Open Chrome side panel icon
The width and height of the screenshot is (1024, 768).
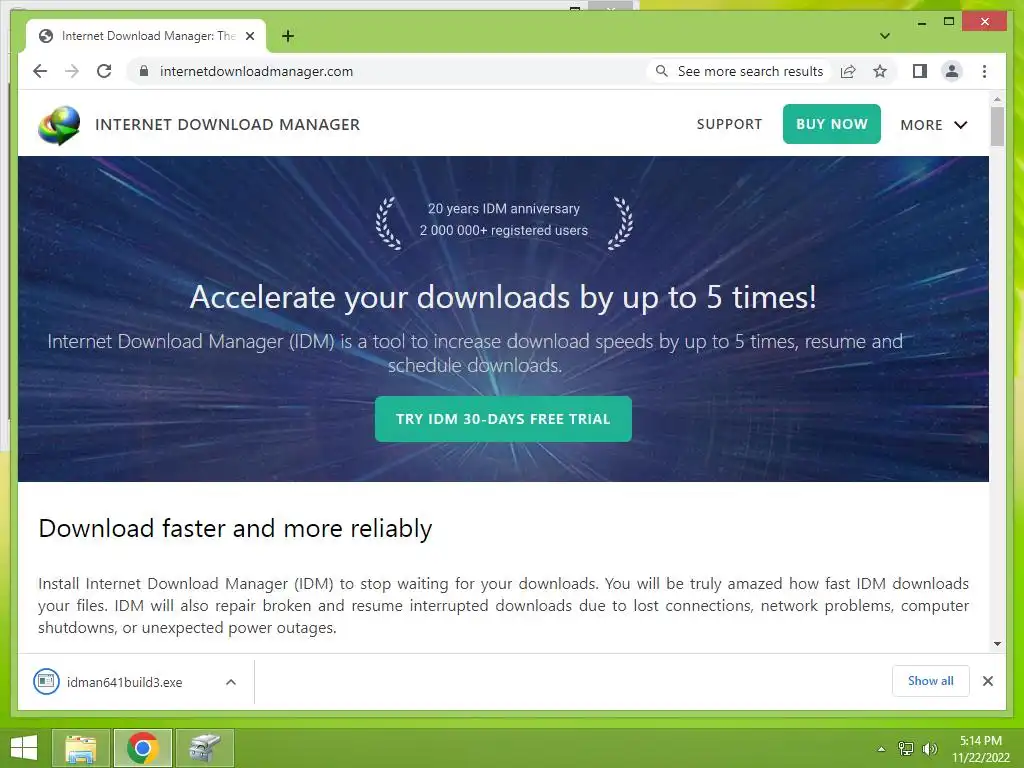click(x=920, y=71)
